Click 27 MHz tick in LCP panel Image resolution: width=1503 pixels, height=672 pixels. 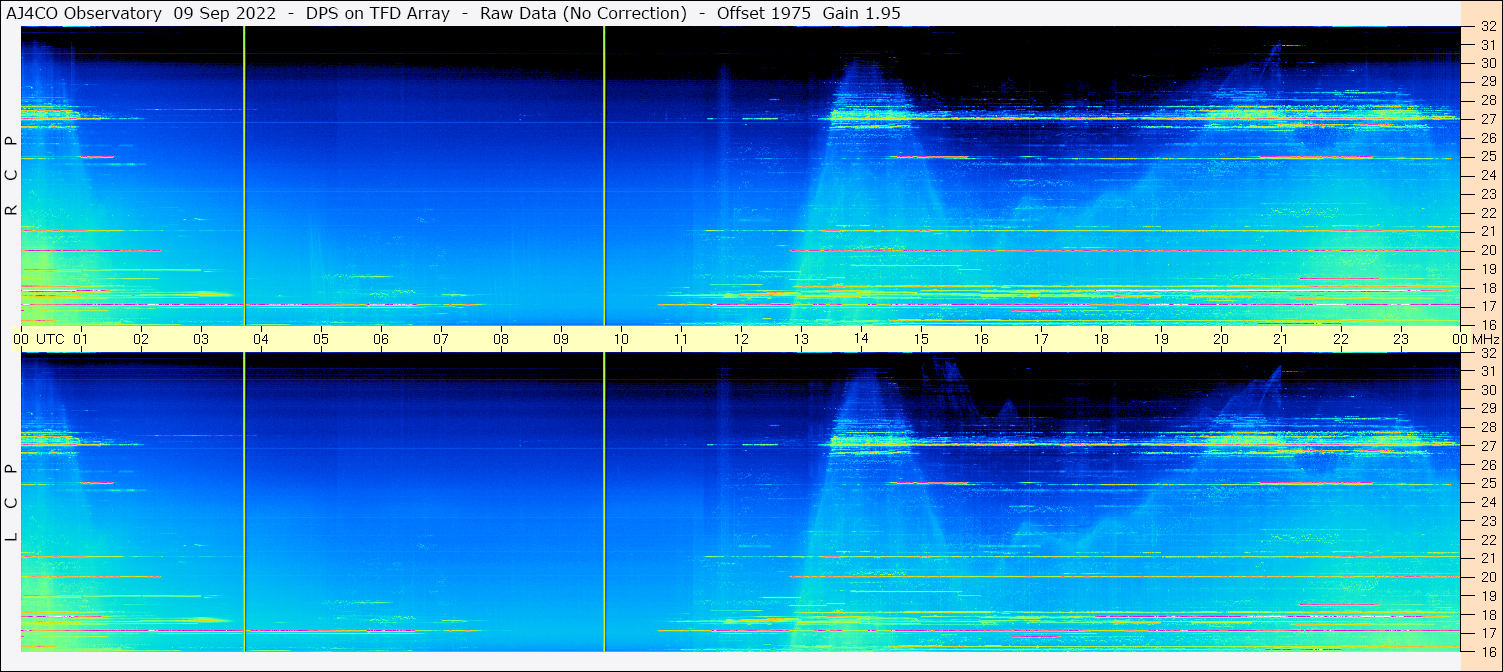[x=1488, y=446]
